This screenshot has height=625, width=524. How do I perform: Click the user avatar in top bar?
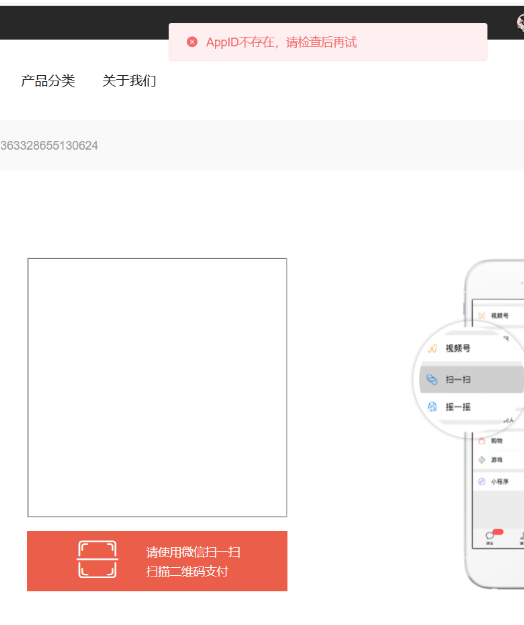click(520, 22)
